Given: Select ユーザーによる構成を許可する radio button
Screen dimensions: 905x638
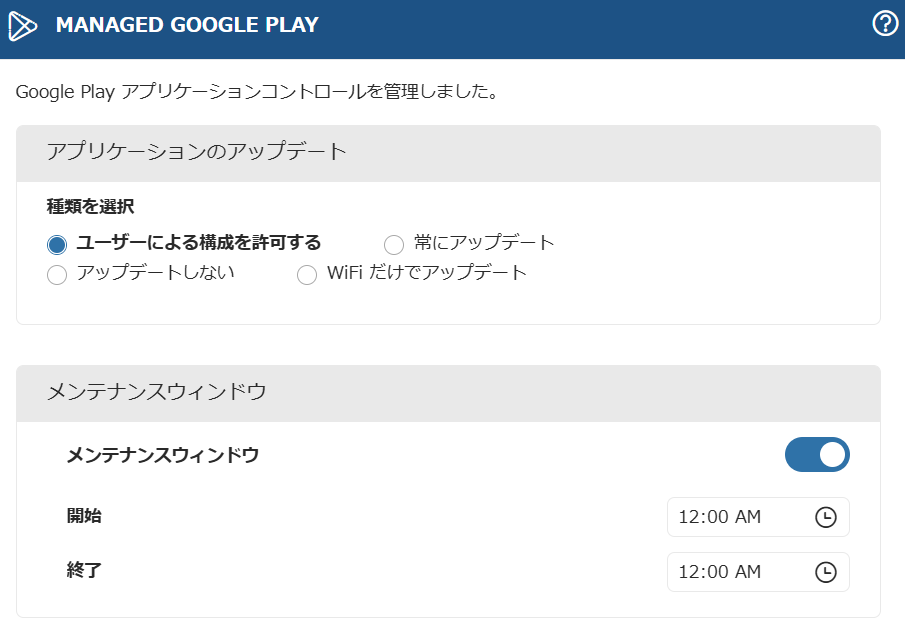Looking at the screenshot, I should point(57,244).
